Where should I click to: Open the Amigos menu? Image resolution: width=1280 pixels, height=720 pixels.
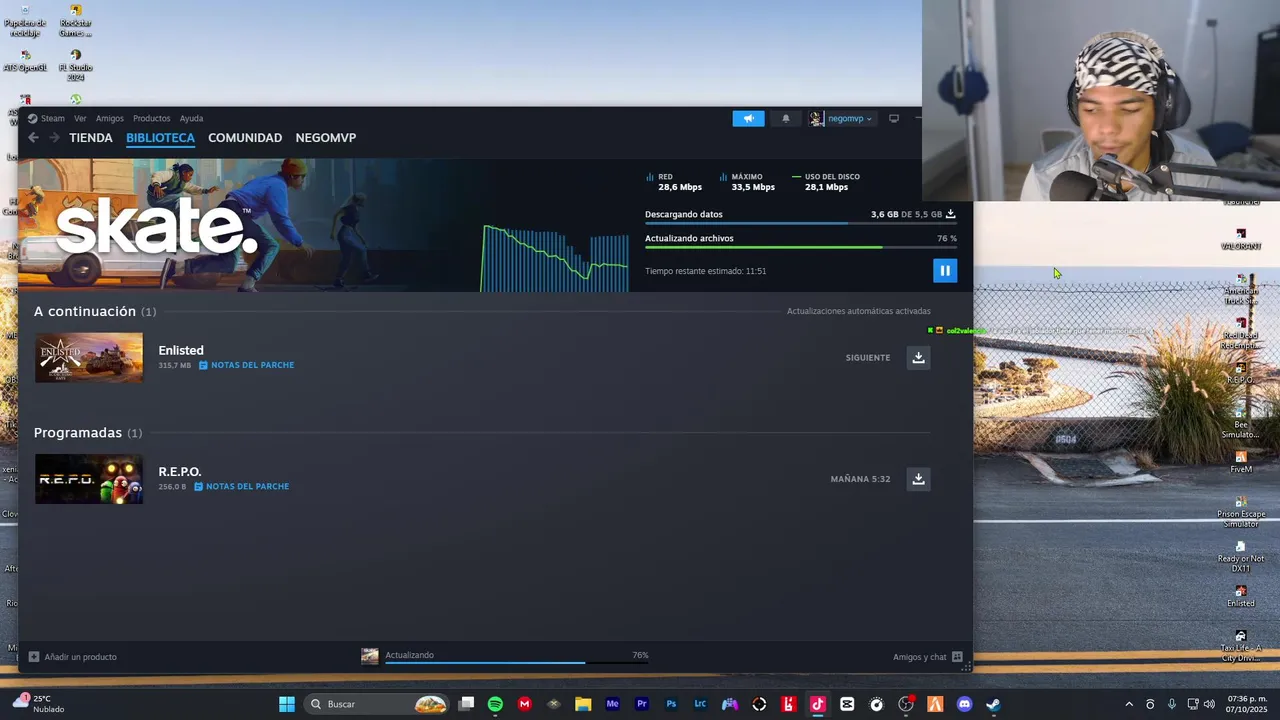110,118
